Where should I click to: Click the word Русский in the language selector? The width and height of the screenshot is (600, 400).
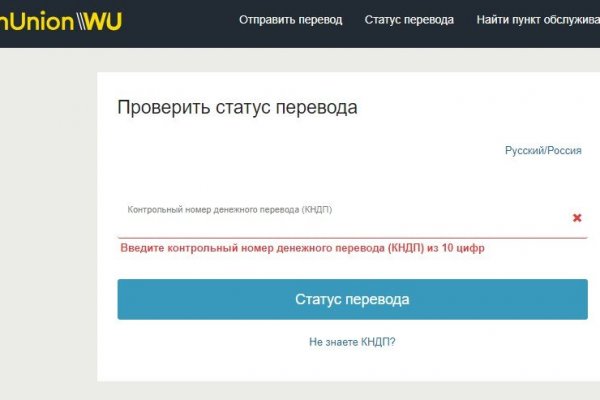[524, 150]
